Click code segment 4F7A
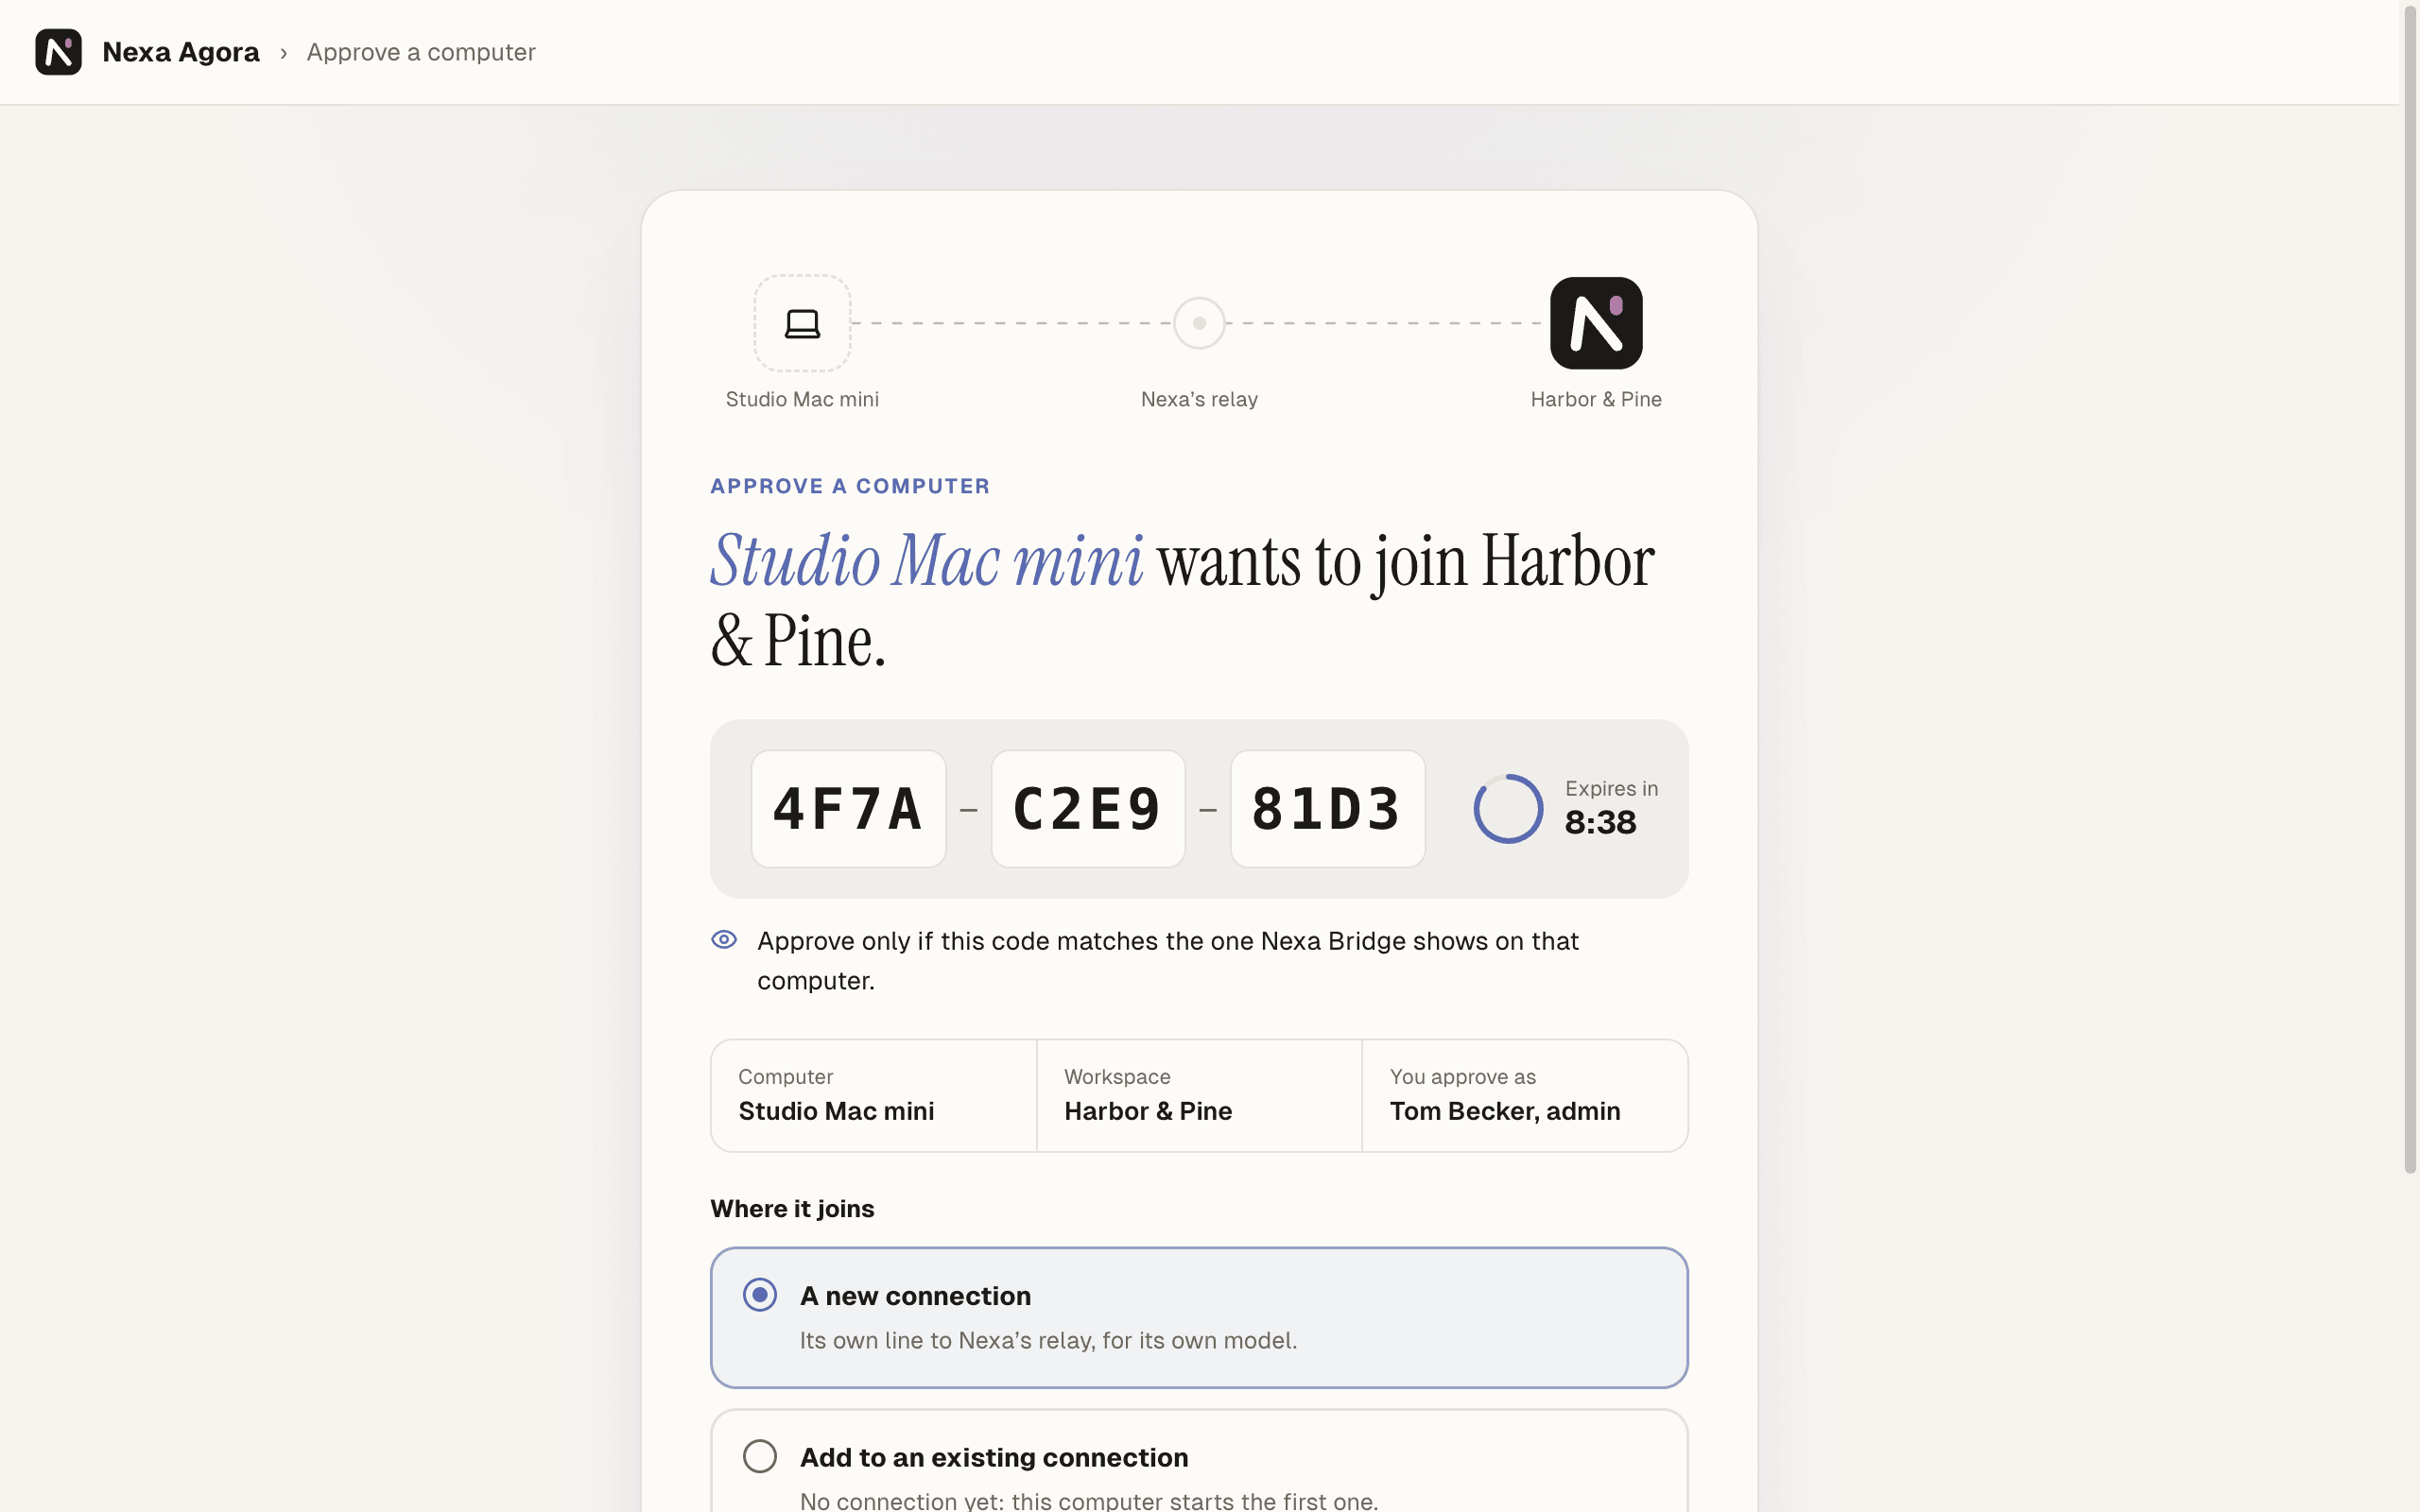2420x1512 pixels. [848, 808]
